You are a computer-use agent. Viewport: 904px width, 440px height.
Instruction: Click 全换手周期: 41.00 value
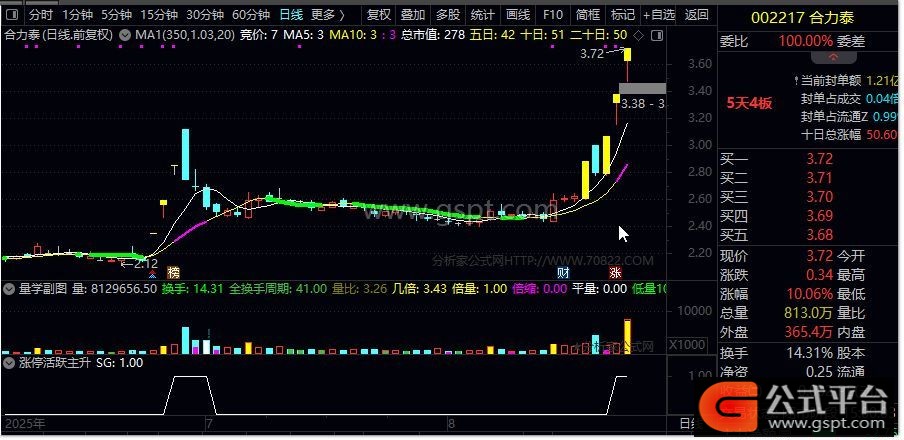coord(278,289)
